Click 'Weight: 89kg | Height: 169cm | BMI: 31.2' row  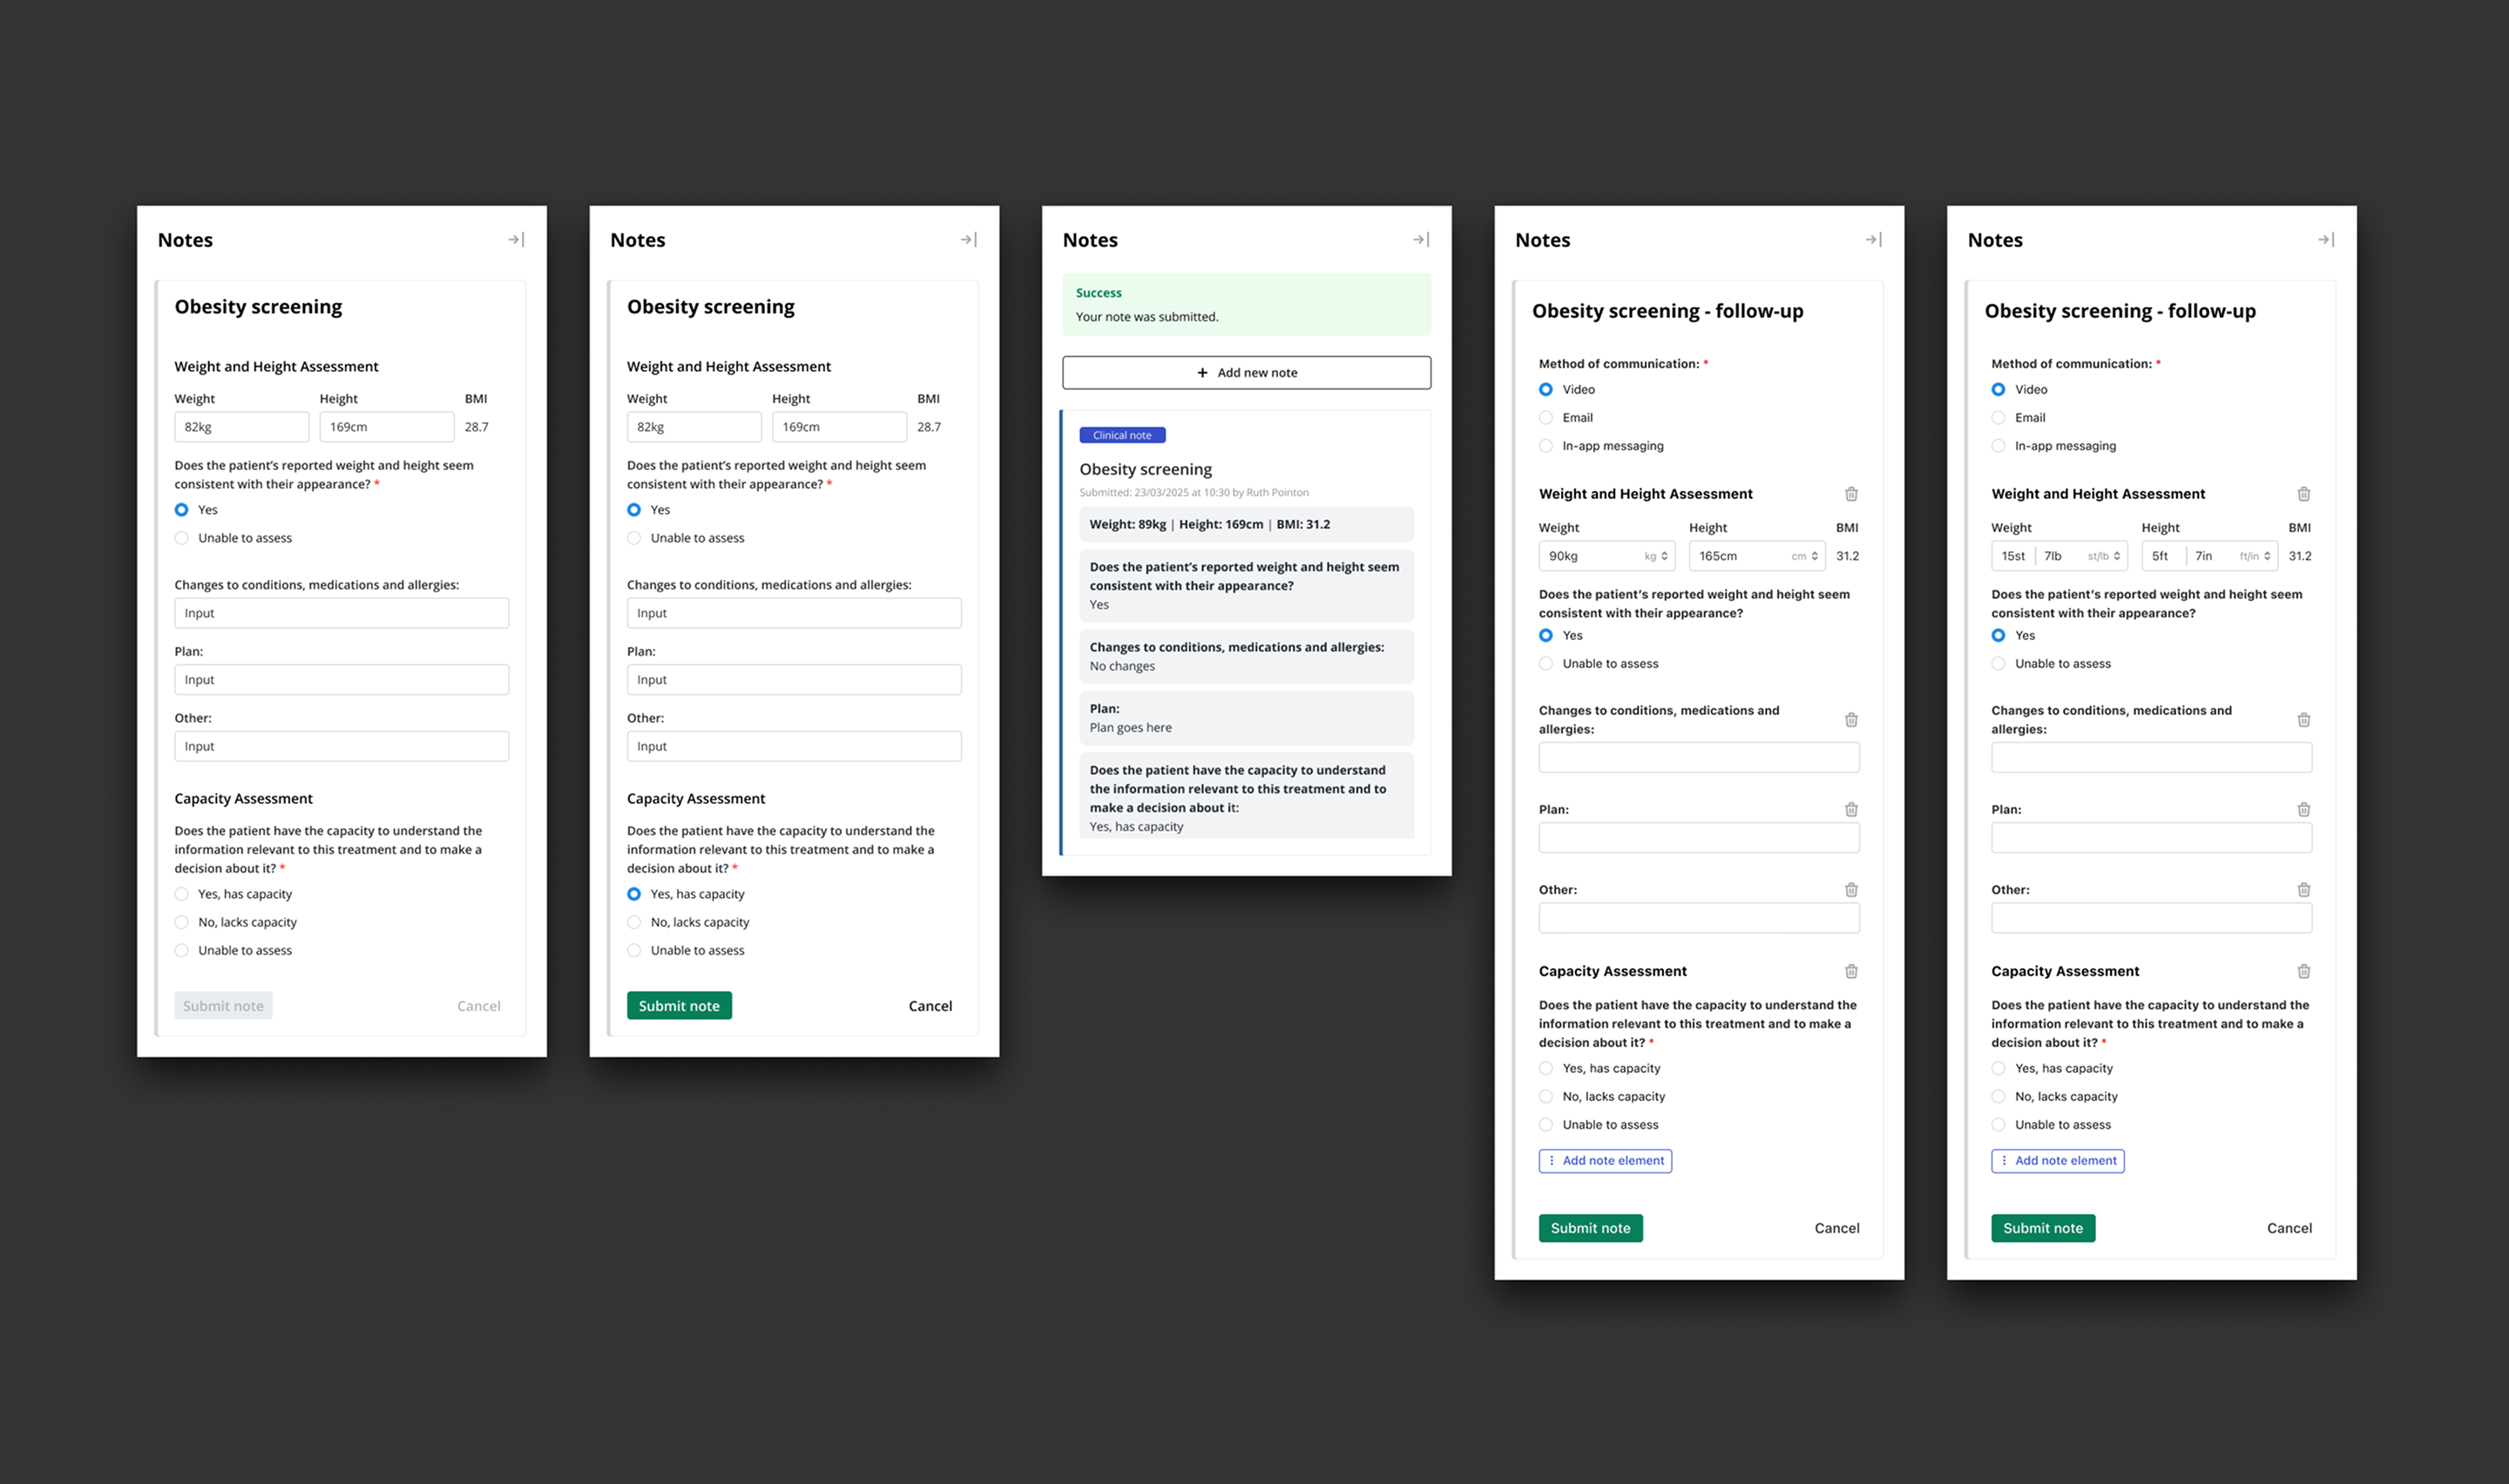pos(1246,525)
